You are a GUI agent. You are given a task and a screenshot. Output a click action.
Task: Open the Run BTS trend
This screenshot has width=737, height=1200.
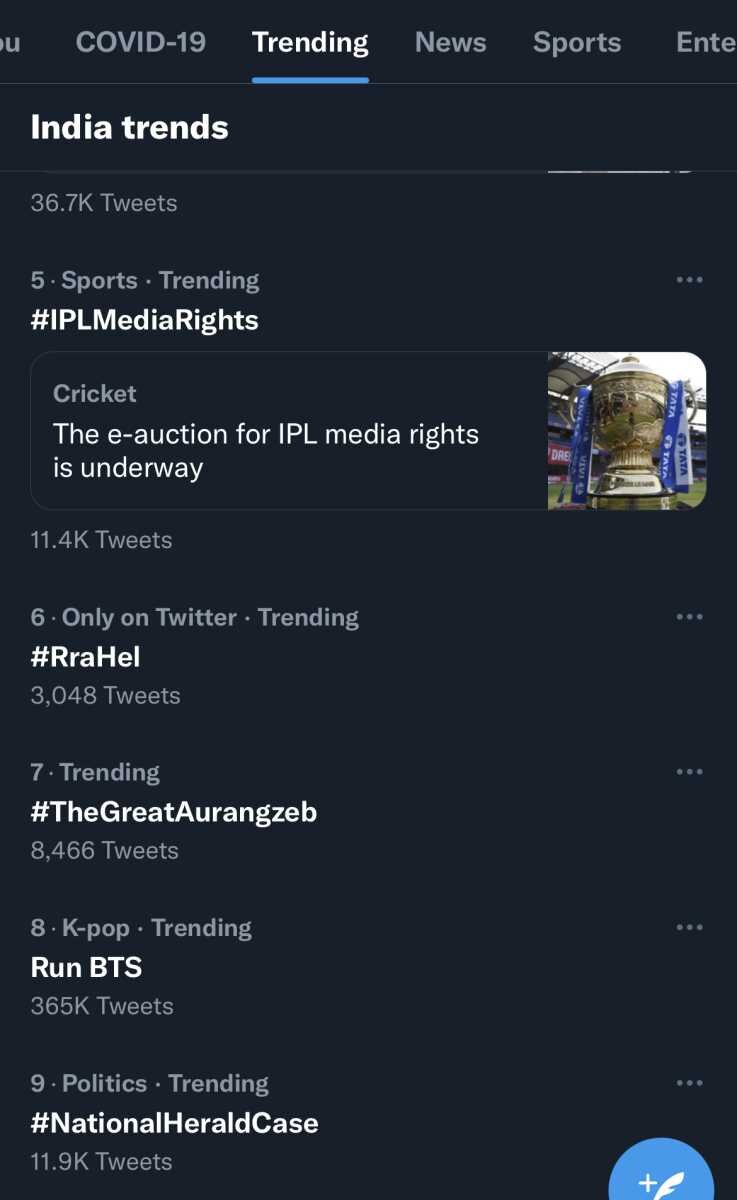87,967
